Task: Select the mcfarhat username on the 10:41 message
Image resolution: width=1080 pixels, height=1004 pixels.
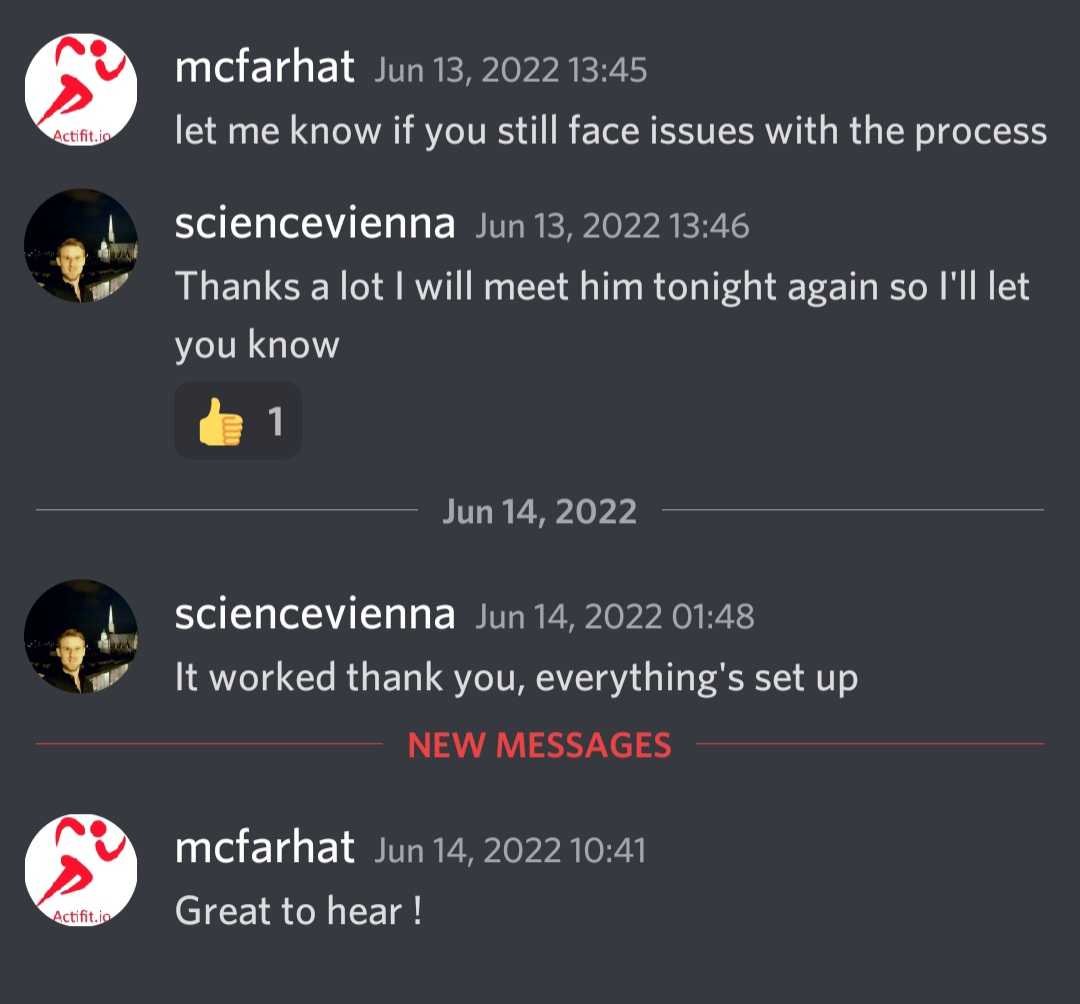Action: [x=264, y=849]
